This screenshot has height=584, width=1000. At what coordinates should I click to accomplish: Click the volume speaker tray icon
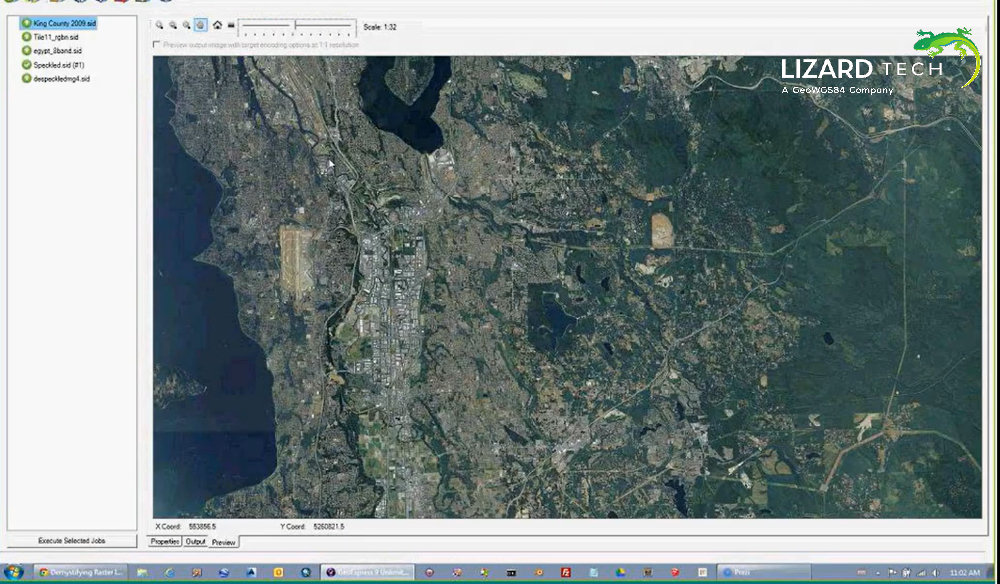click(x=935, y=573)
